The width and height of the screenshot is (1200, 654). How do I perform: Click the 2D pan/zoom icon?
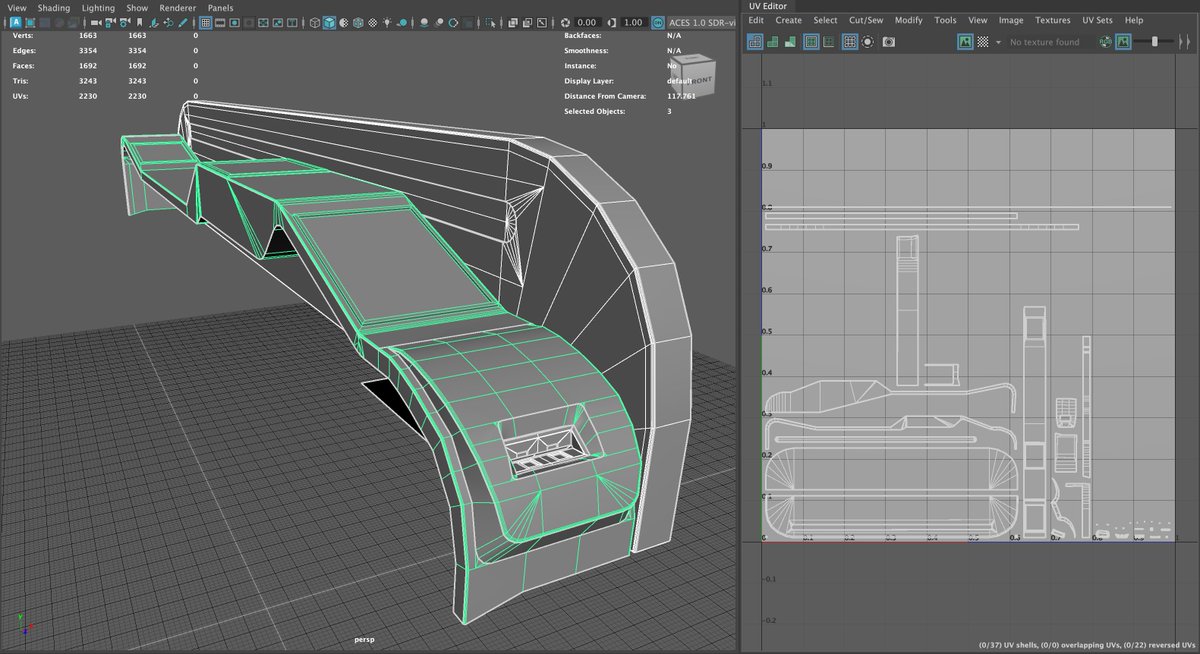(168, 22)
